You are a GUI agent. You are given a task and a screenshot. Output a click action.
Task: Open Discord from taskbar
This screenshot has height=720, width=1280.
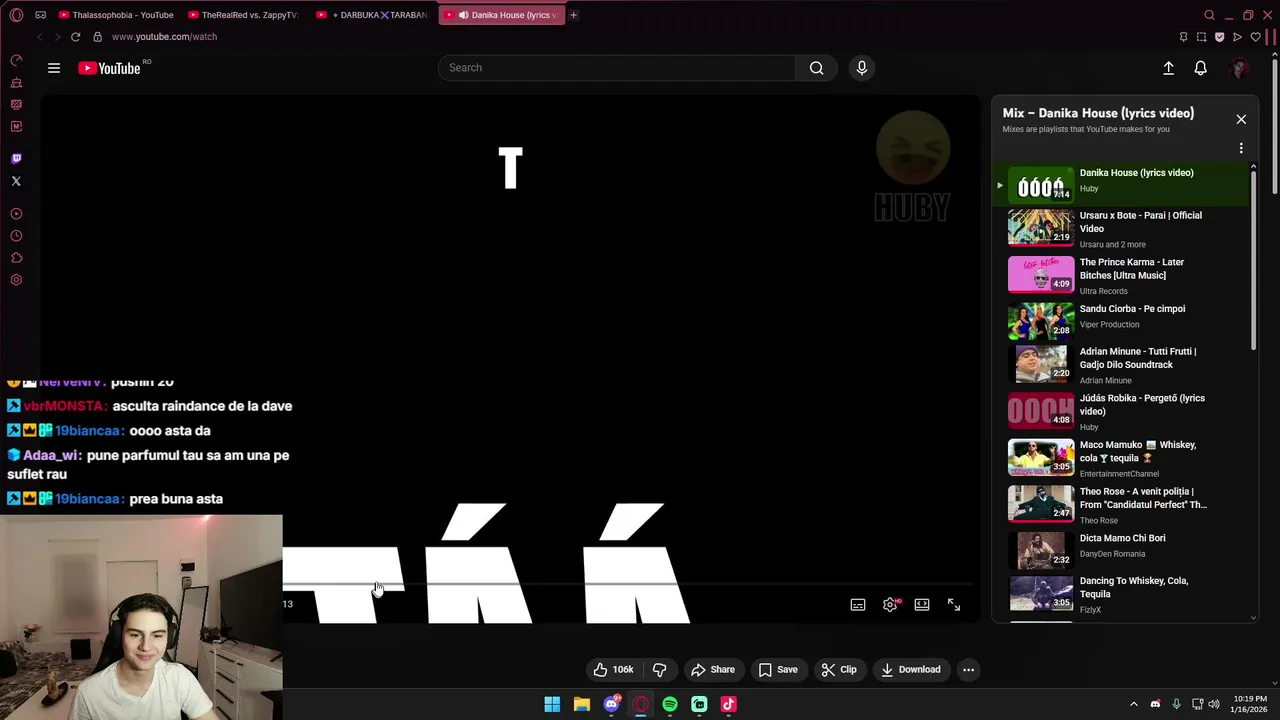tap(611, 704)
